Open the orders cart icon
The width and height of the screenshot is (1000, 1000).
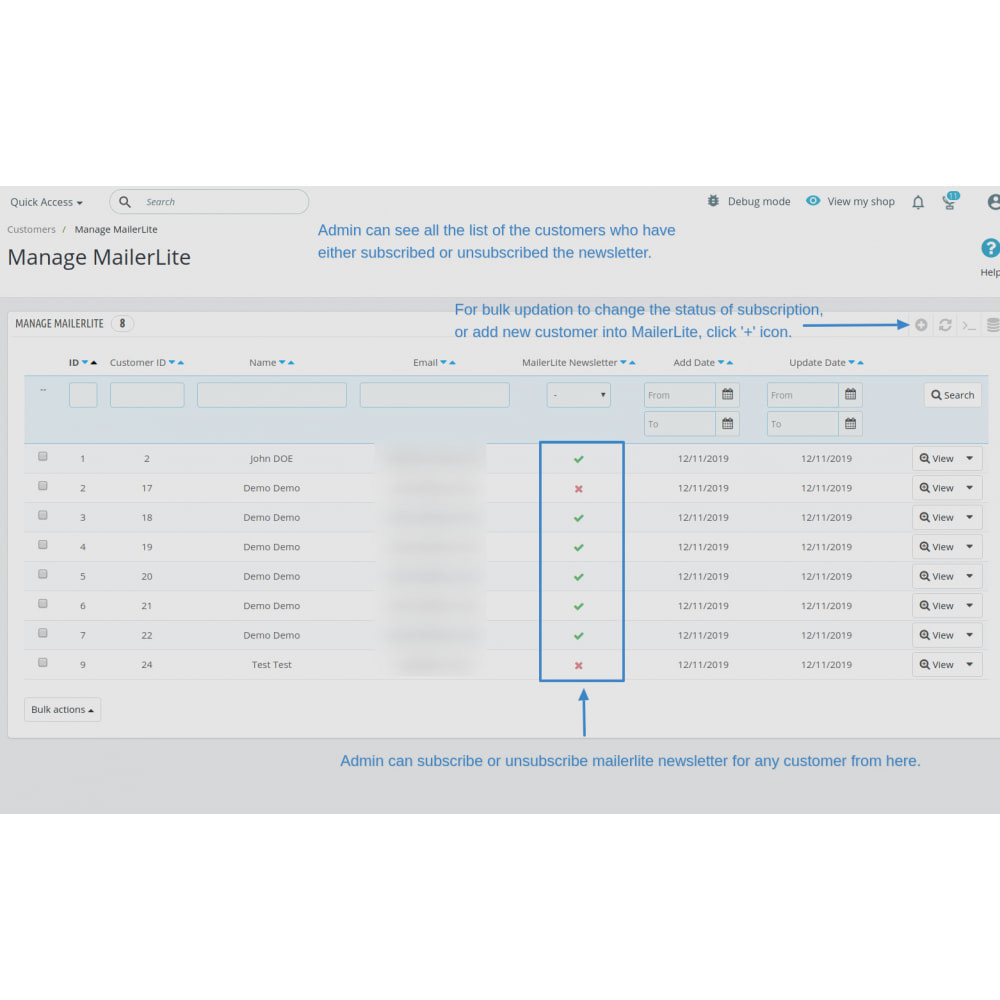click(x=950, y=202)
